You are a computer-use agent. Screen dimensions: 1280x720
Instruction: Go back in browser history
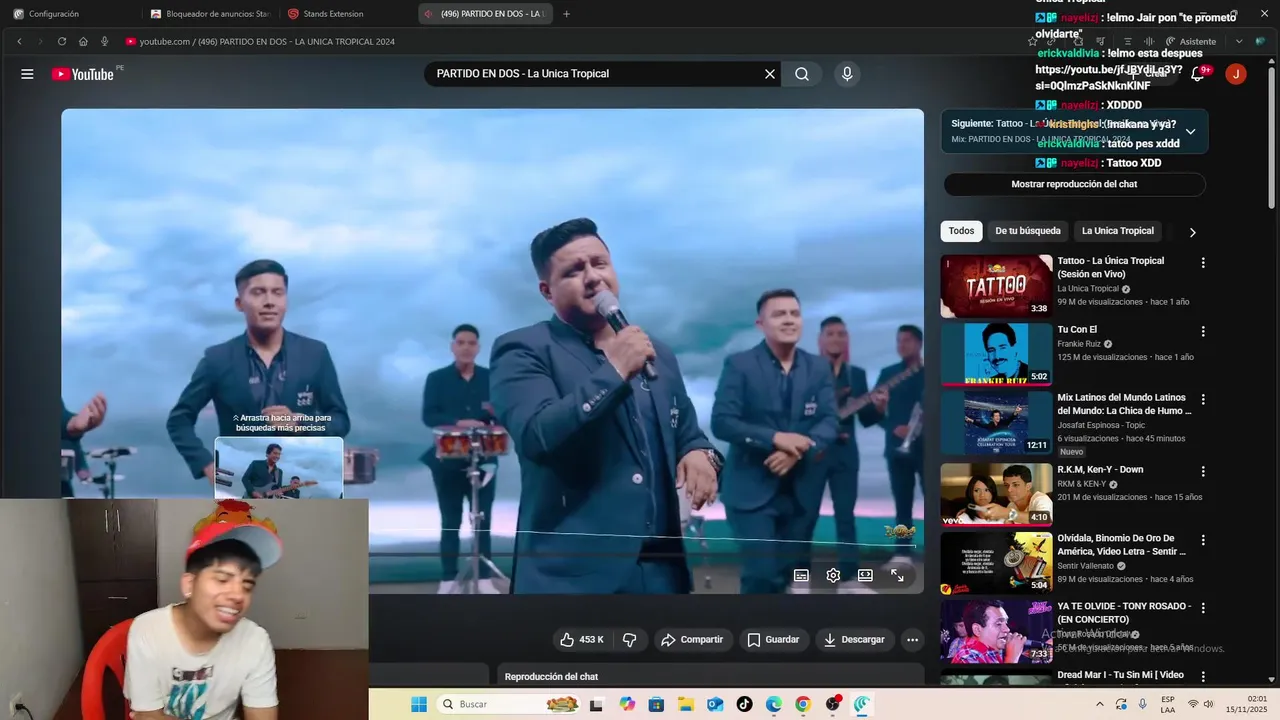click(x=19, y=41)
